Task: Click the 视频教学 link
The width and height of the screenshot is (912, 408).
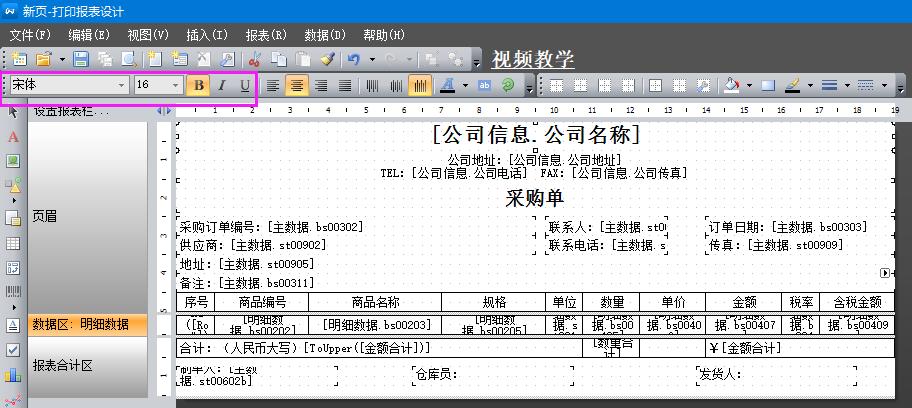Action: click(533, 58)
